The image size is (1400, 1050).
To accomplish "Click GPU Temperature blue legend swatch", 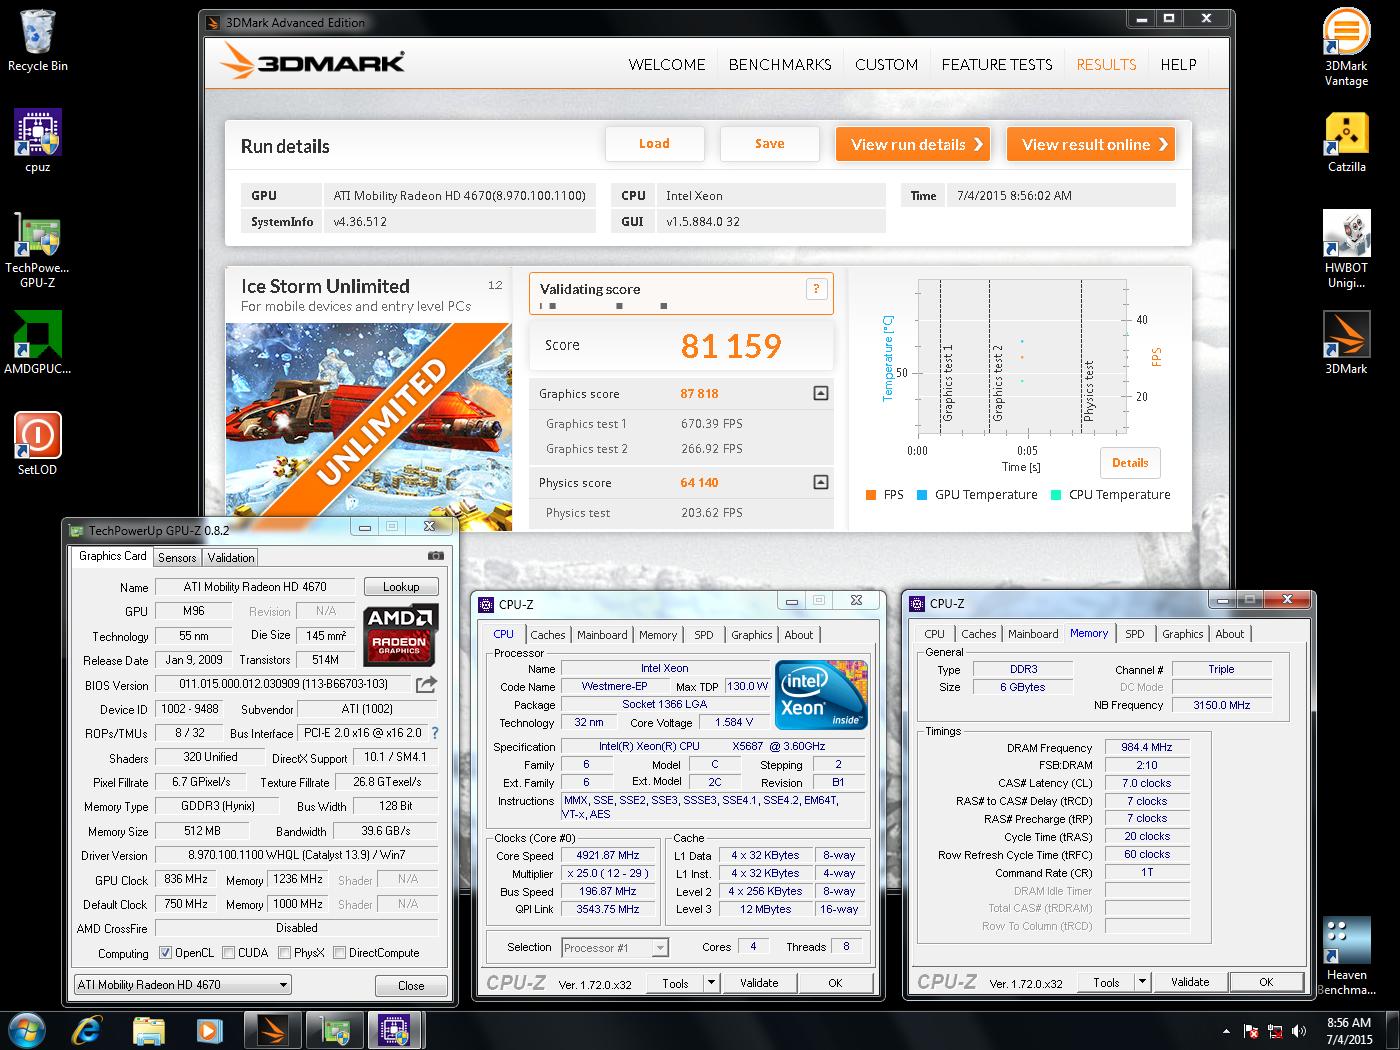I will point(922,495).
